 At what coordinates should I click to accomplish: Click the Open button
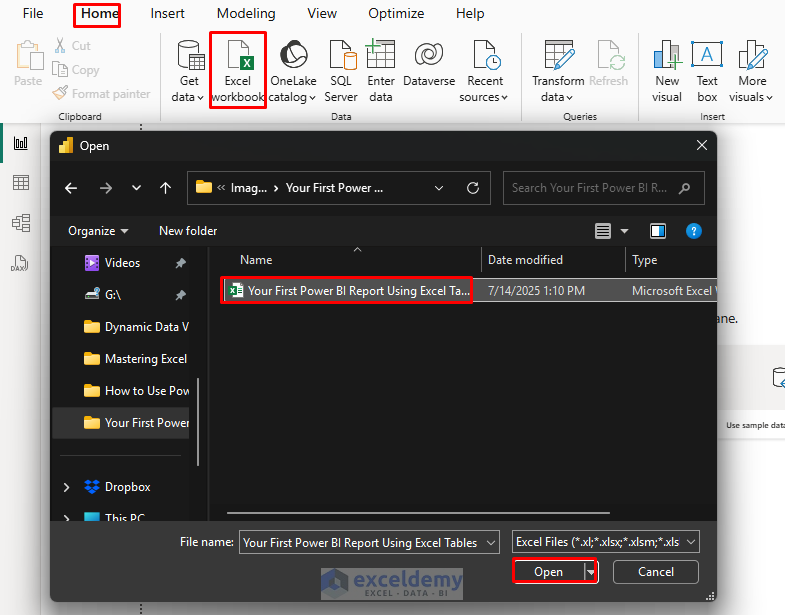[x=549, y=572]
